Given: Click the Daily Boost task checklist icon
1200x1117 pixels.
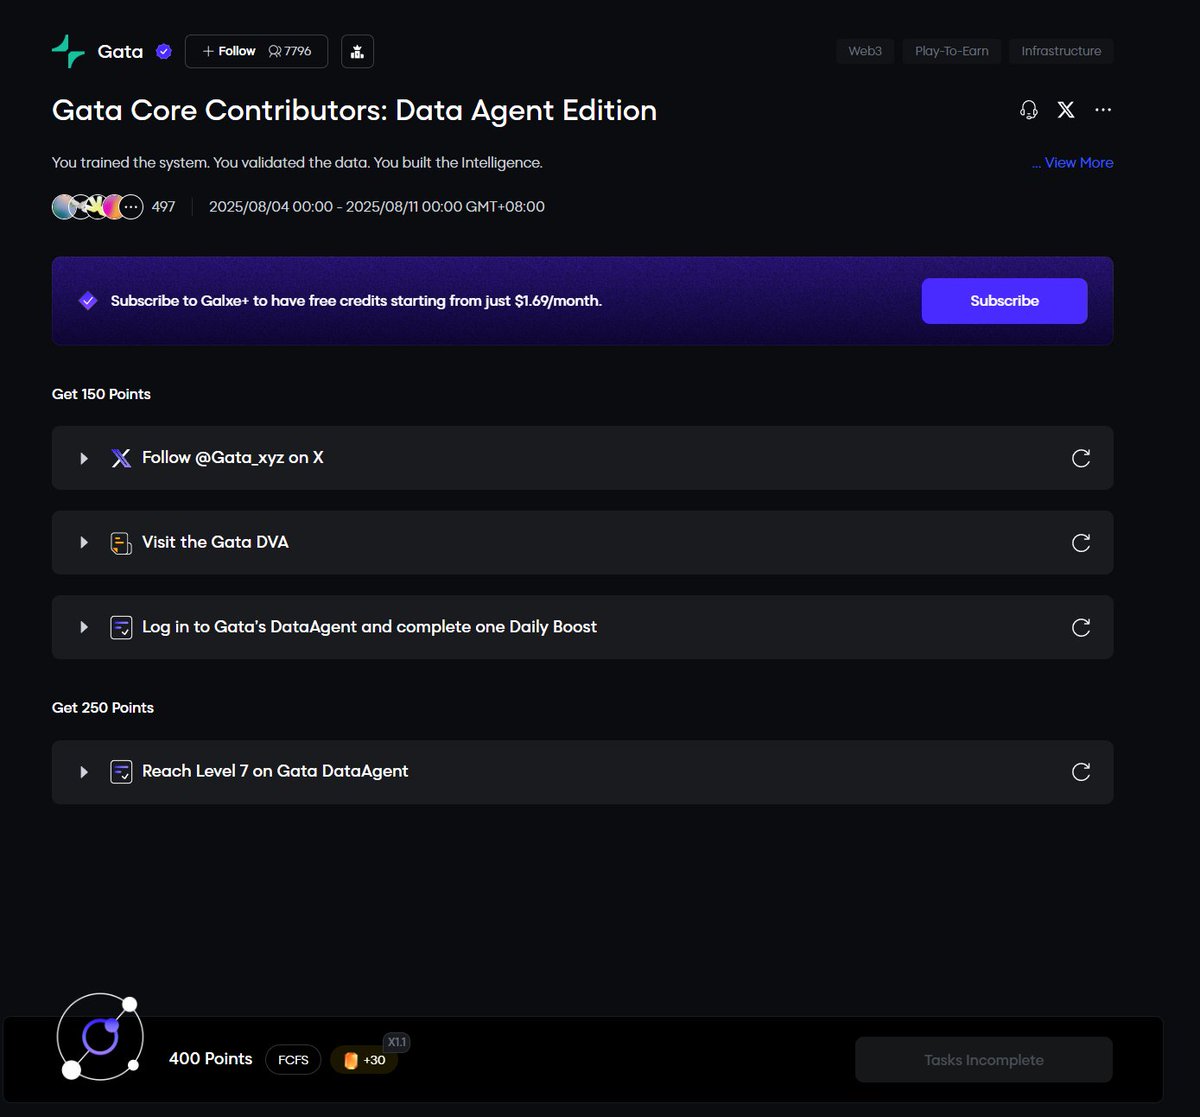Looking at the screenshot, I should tap(121, 627).
